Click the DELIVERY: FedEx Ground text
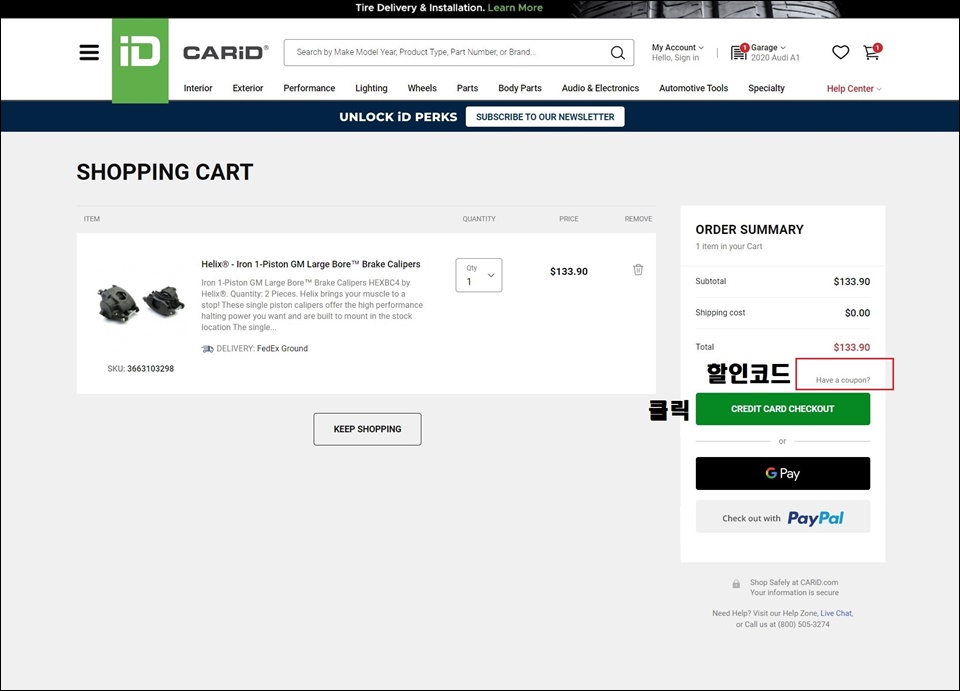Image resolution: width=960 pixels, height=691 pixels. pyautogui.click(x=262, y=348)
